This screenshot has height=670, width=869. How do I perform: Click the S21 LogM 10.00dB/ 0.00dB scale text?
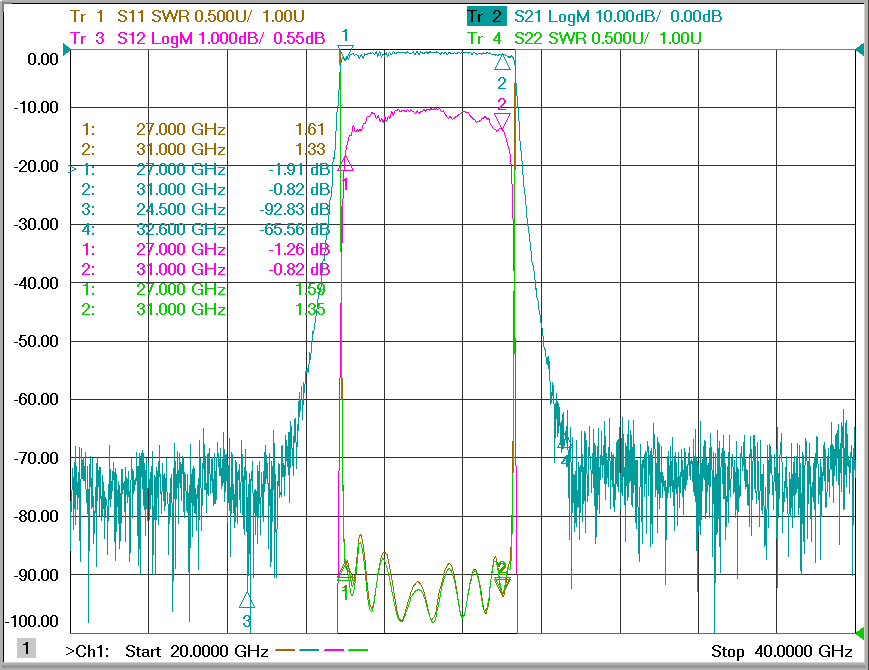[618, 16]
